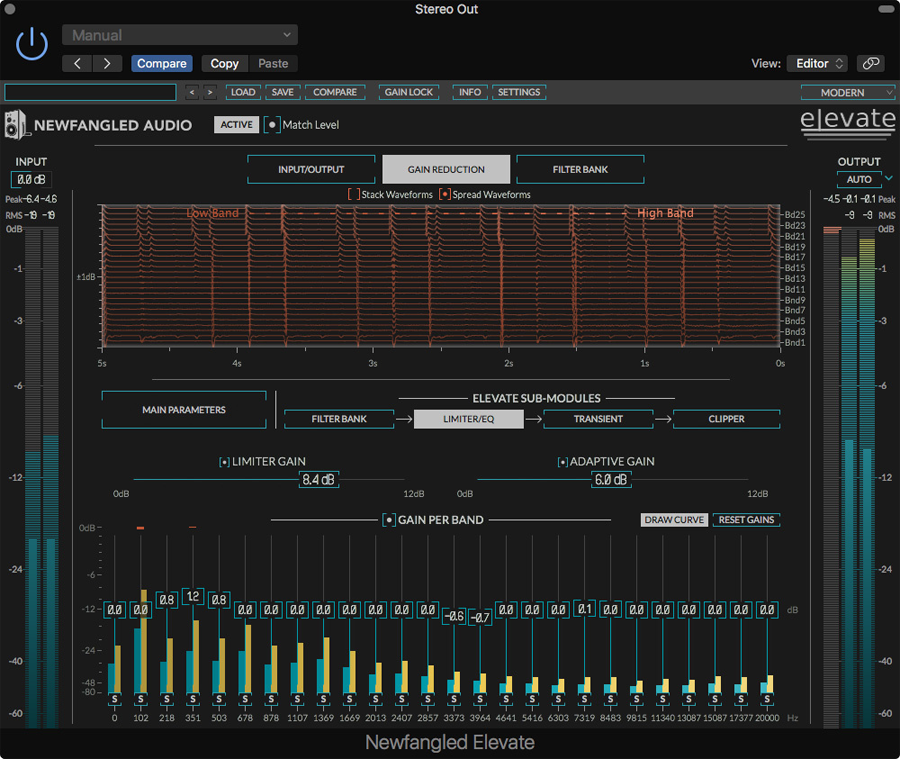Solo the 678 Hz band
The width and height of the screenshot is (900, 759).
point(245,699)
